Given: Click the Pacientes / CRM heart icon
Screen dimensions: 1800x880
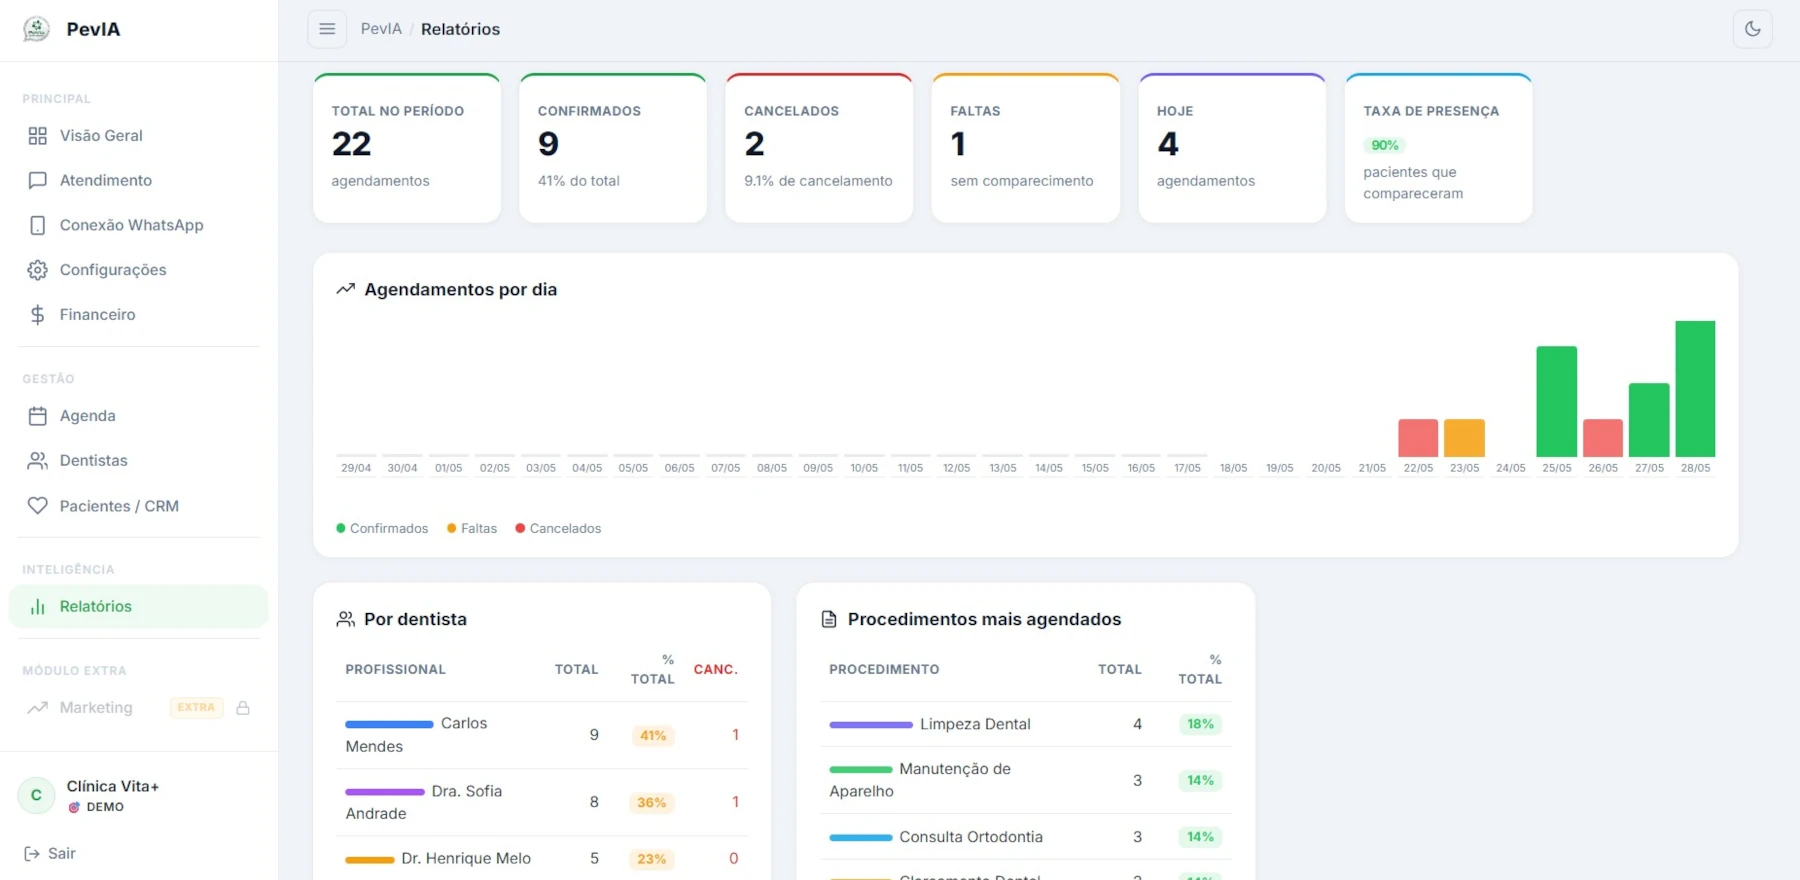Looking at the screenshot, I should 38,506.
